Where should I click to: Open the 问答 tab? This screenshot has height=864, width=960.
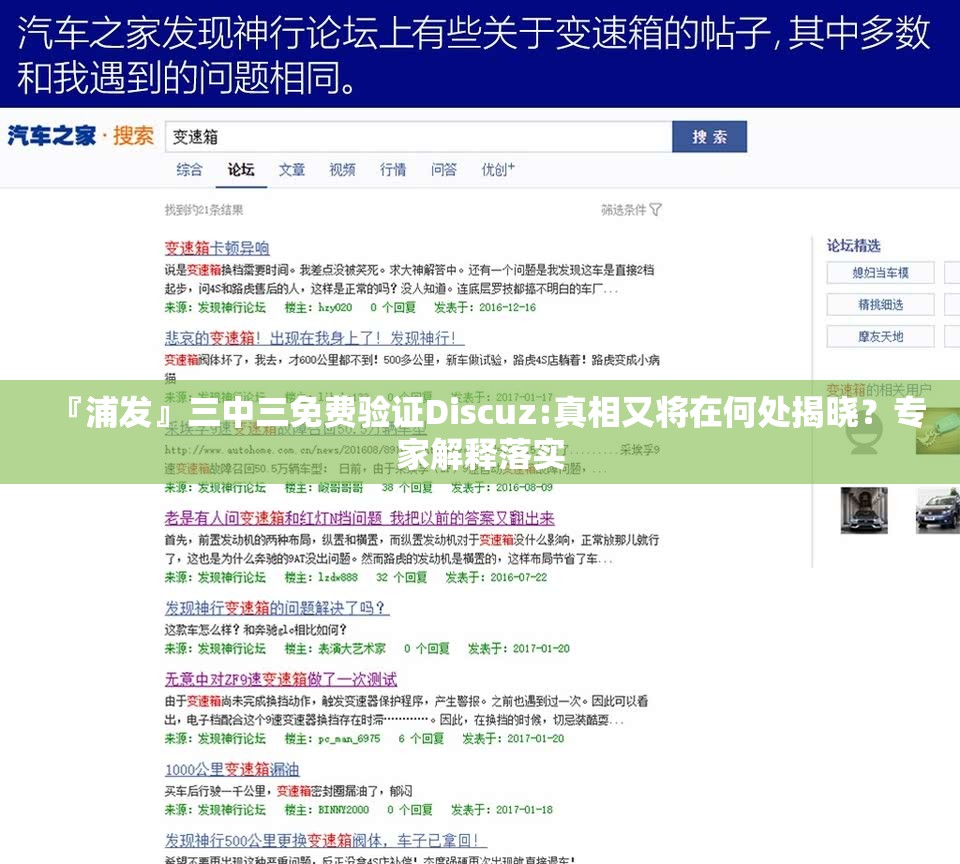point(444,170)
